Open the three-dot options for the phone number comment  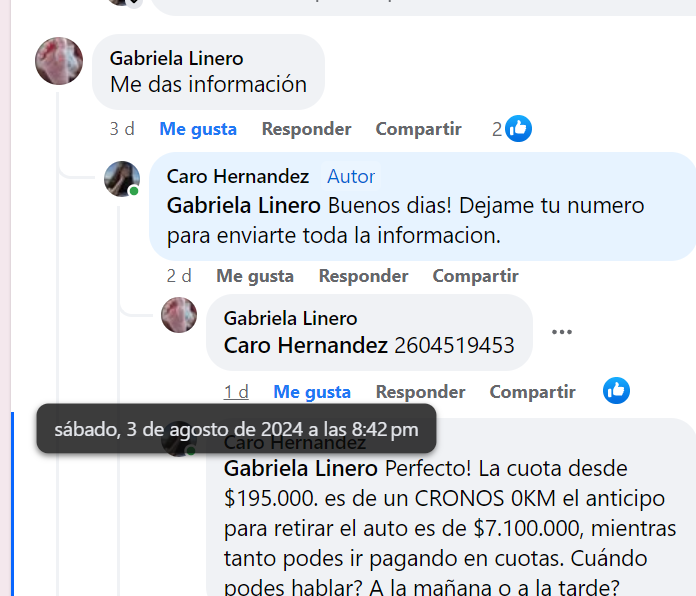[562, 332]
